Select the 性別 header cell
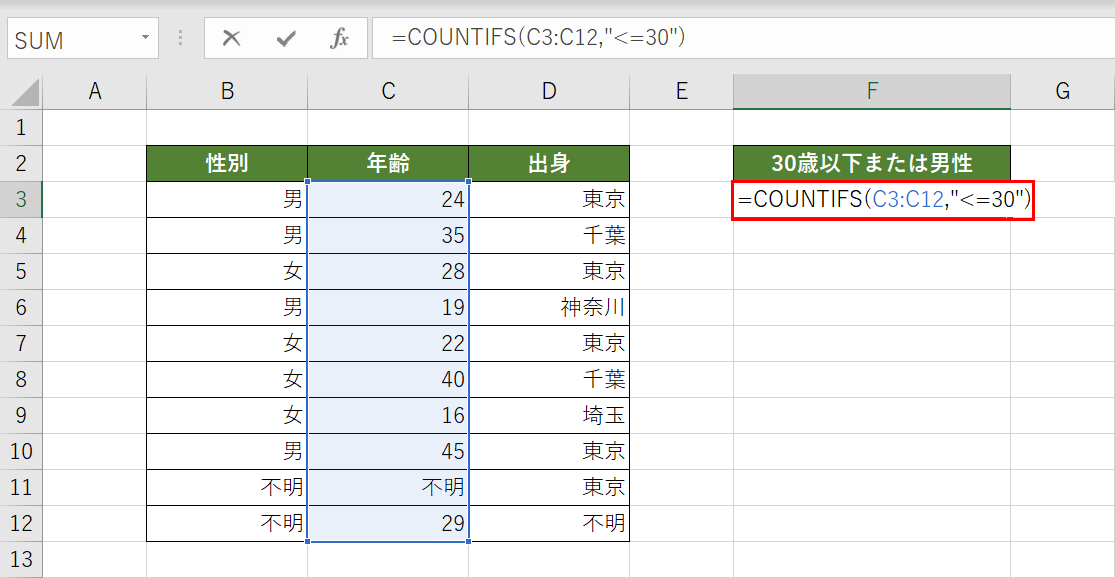Viewport: 1115px width, 578px height. coord(226,163)
